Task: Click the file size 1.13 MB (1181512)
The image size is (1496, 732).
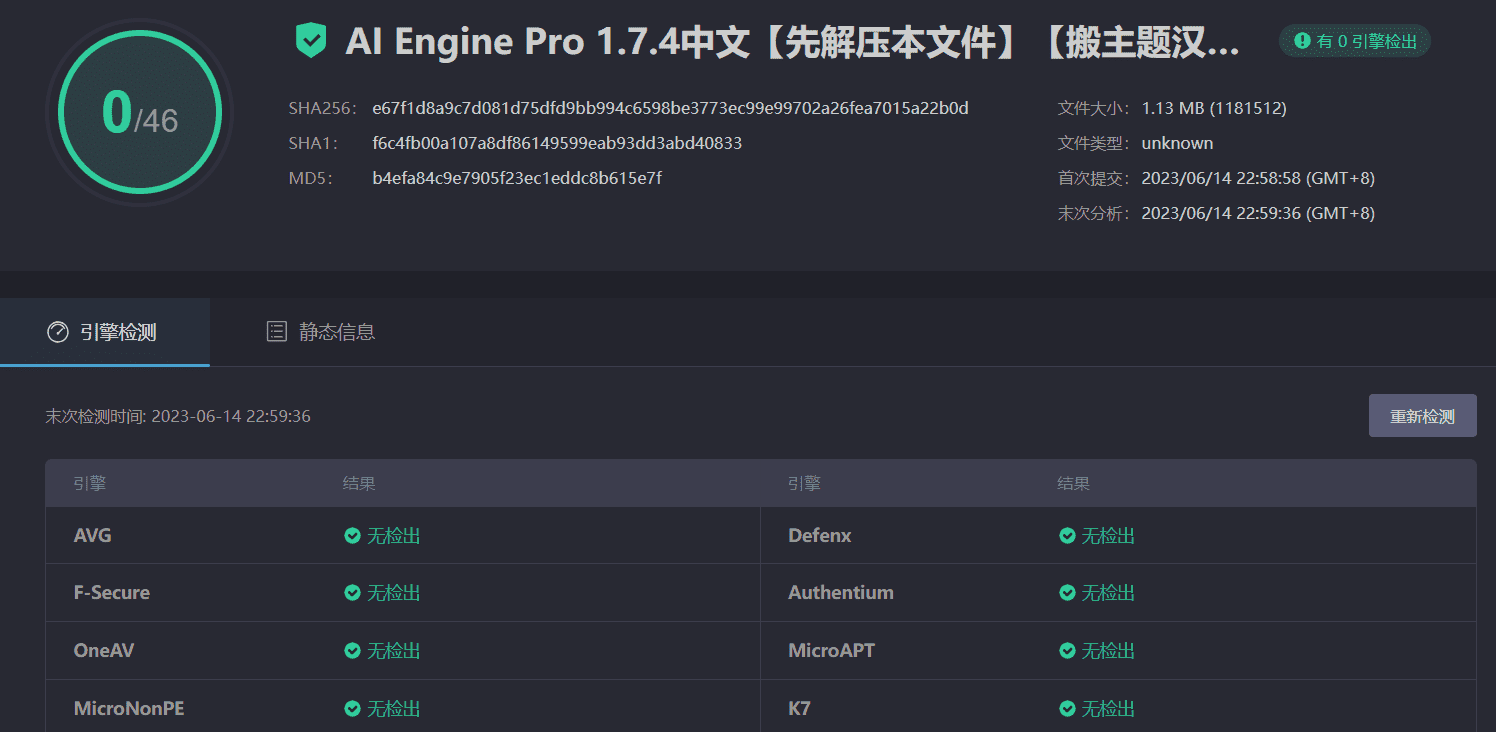Action: (x=1214, y=108)
